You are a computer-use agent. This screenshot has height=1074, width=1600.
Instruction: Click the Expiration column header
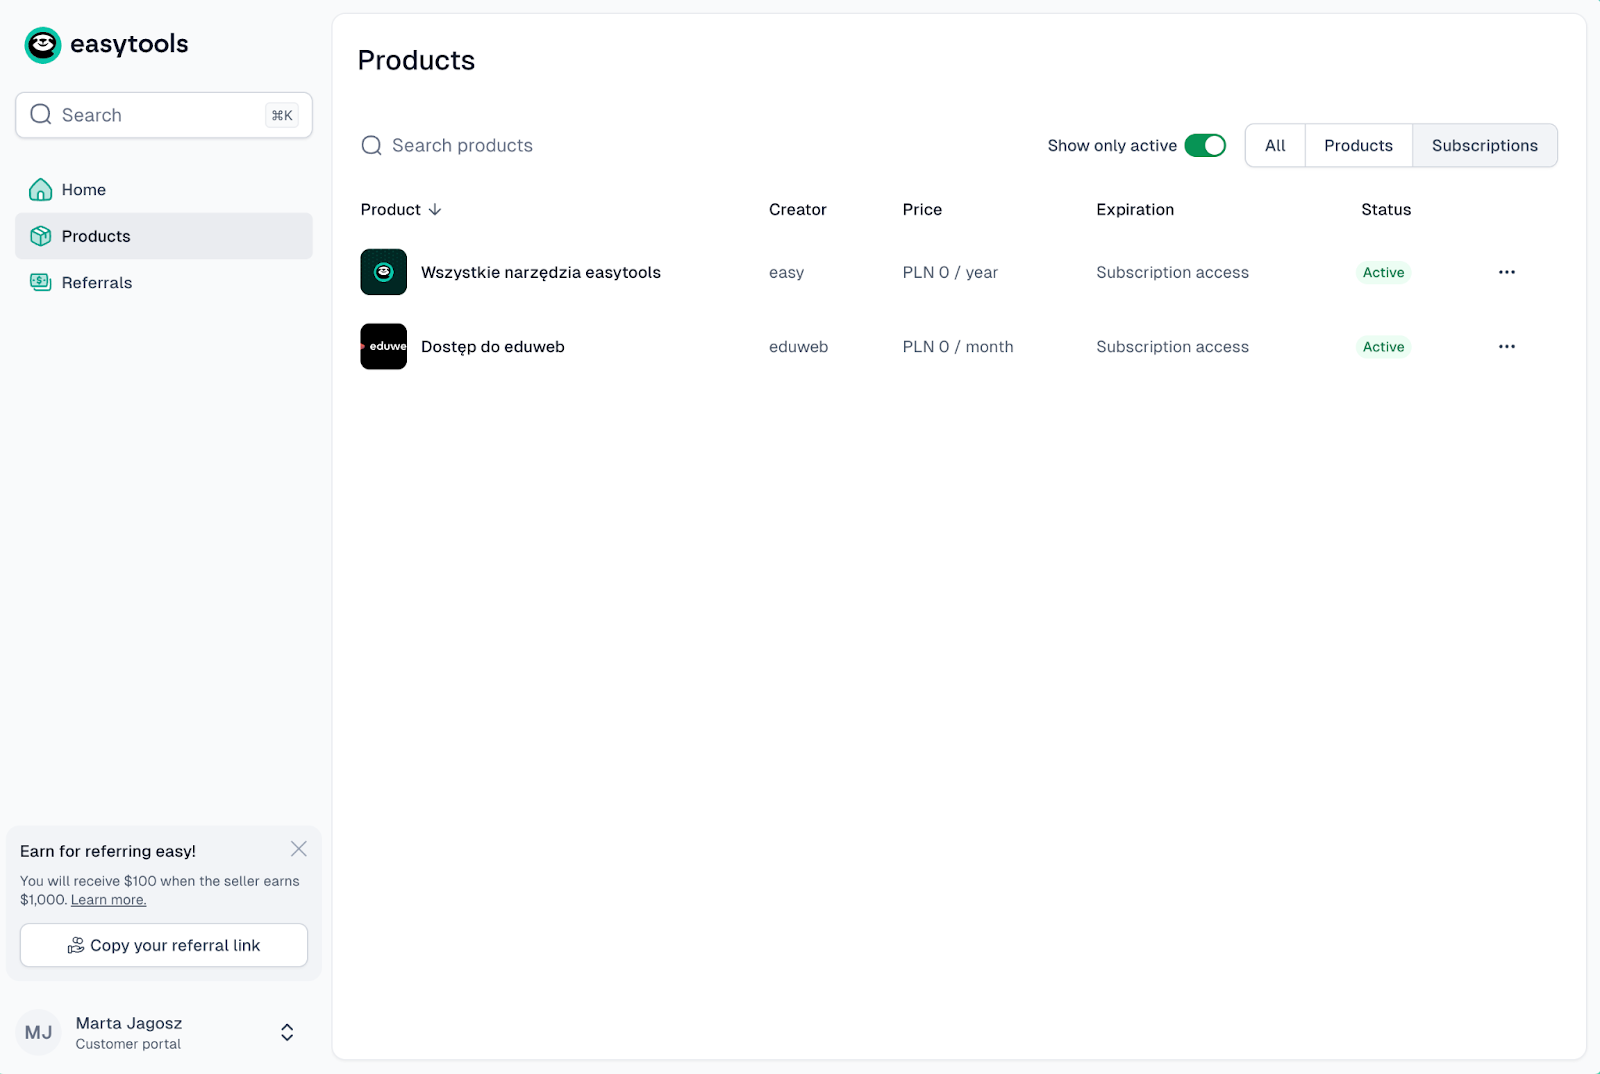(x=1135, y=210)
